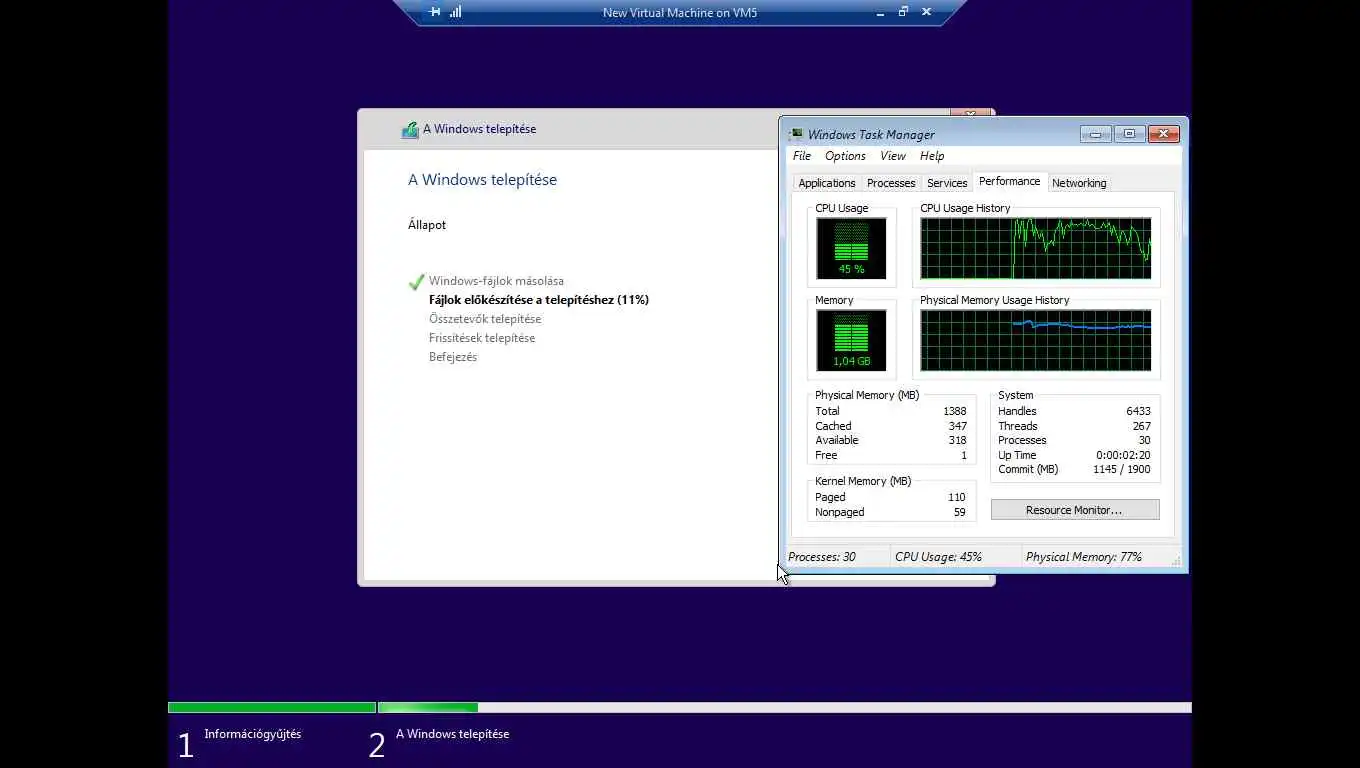Click the 'A Windows telepítése' heading in setup
Viewport: 1360px width, 768px height.
[482, 180]
